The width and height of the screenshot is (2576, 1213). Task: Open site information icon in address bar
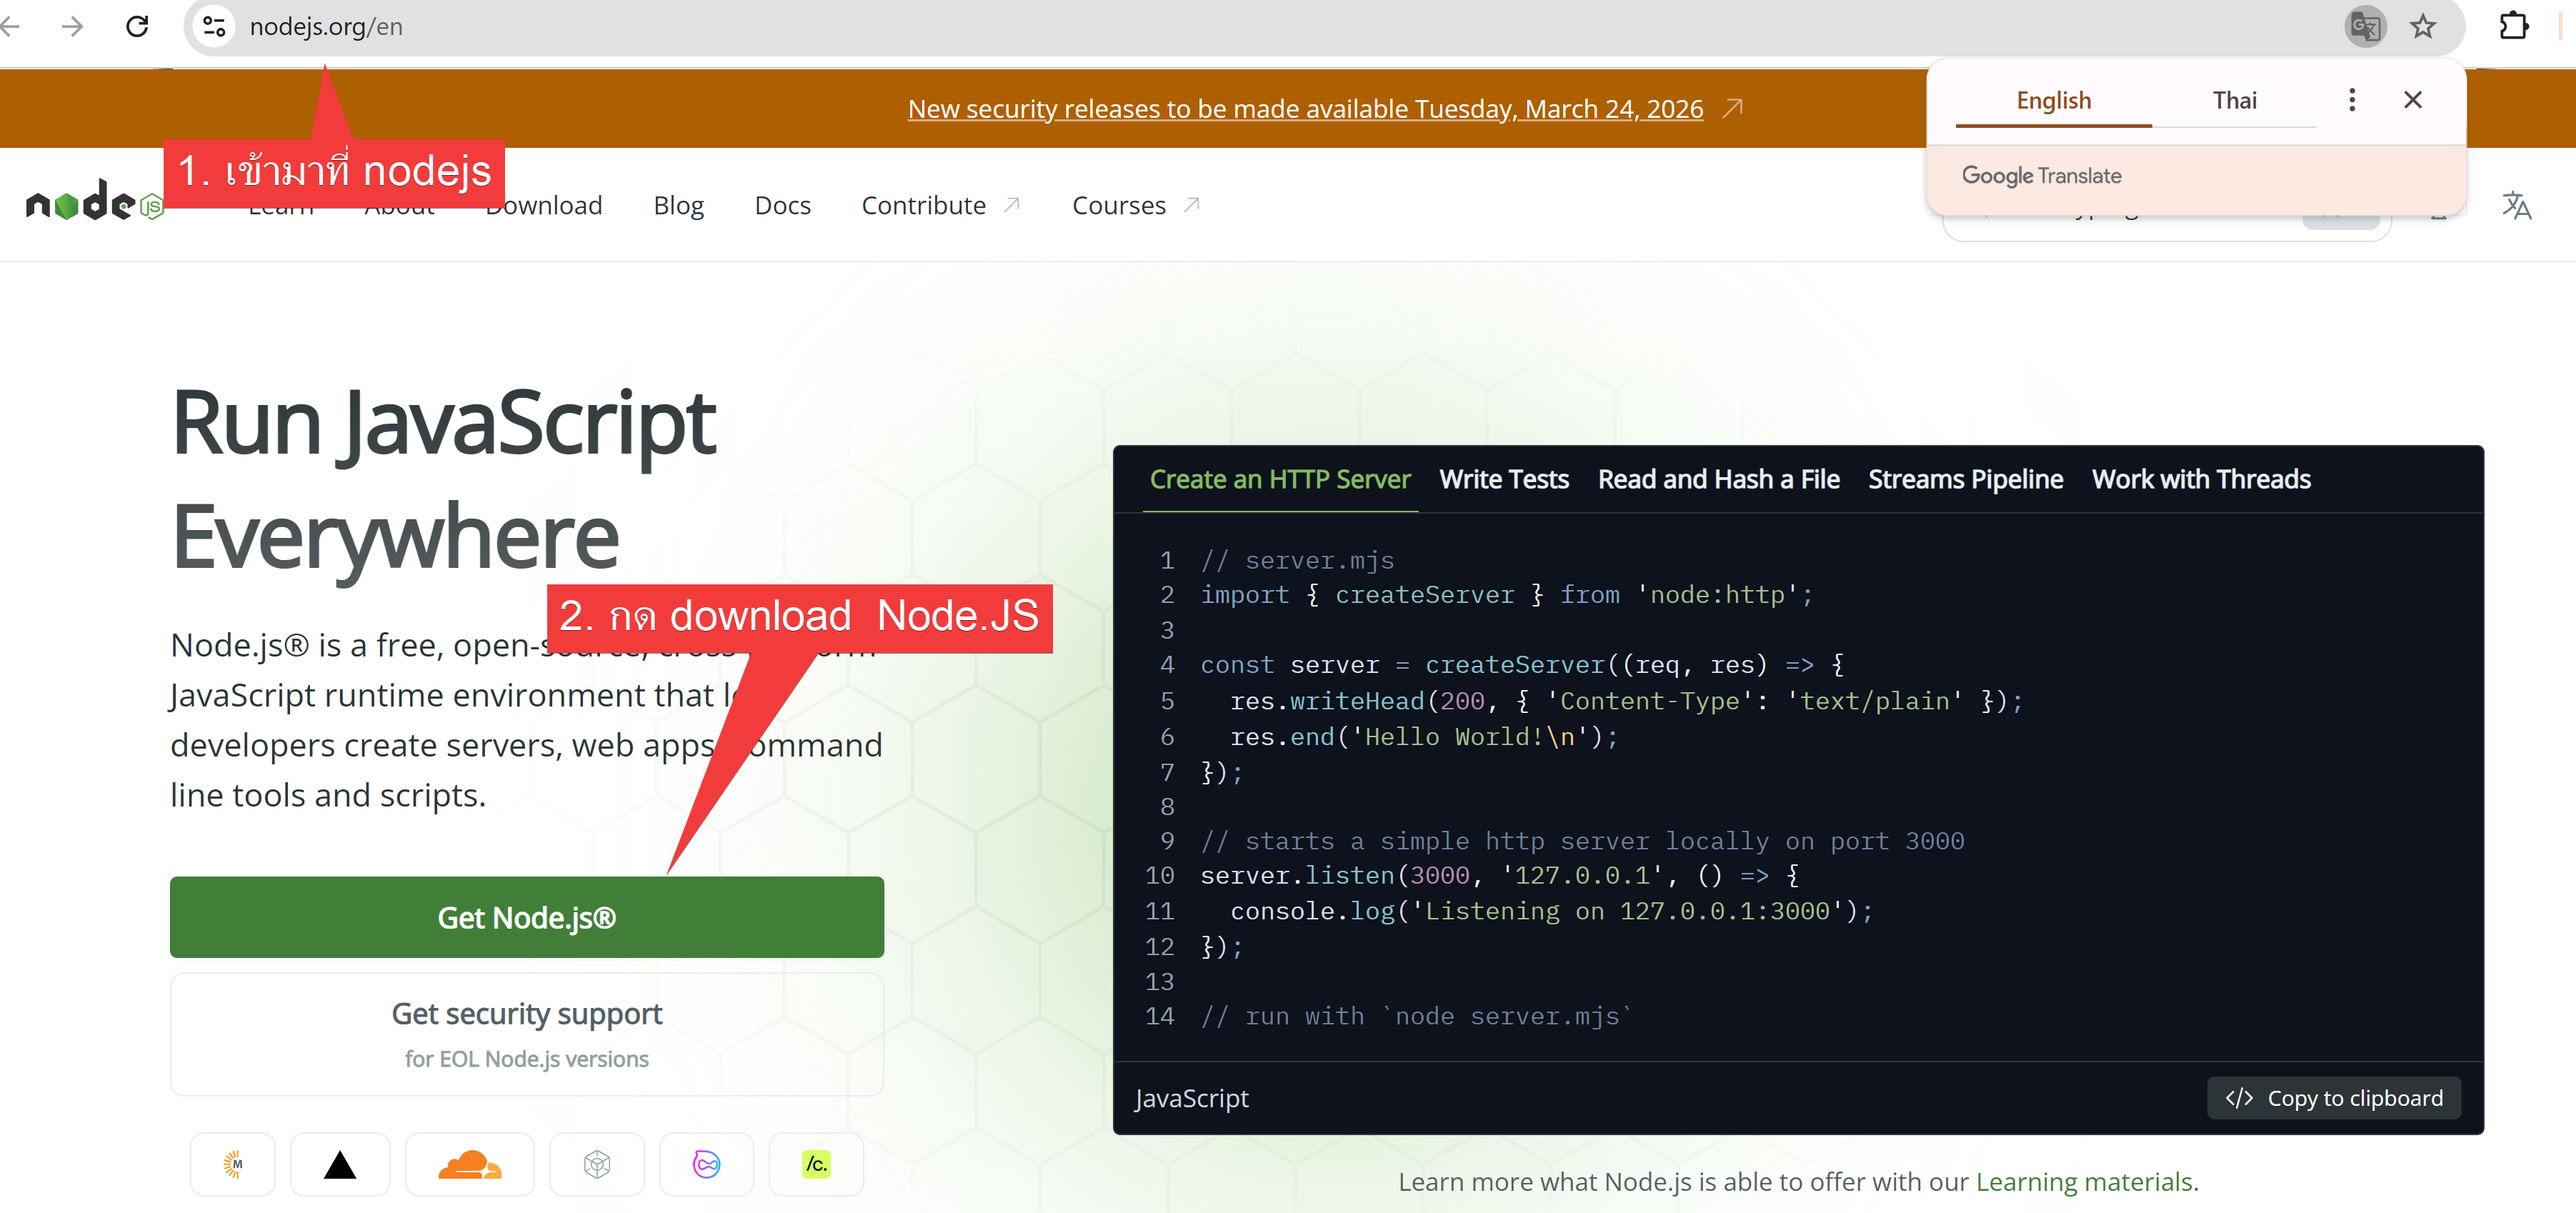tap(214, 27)
